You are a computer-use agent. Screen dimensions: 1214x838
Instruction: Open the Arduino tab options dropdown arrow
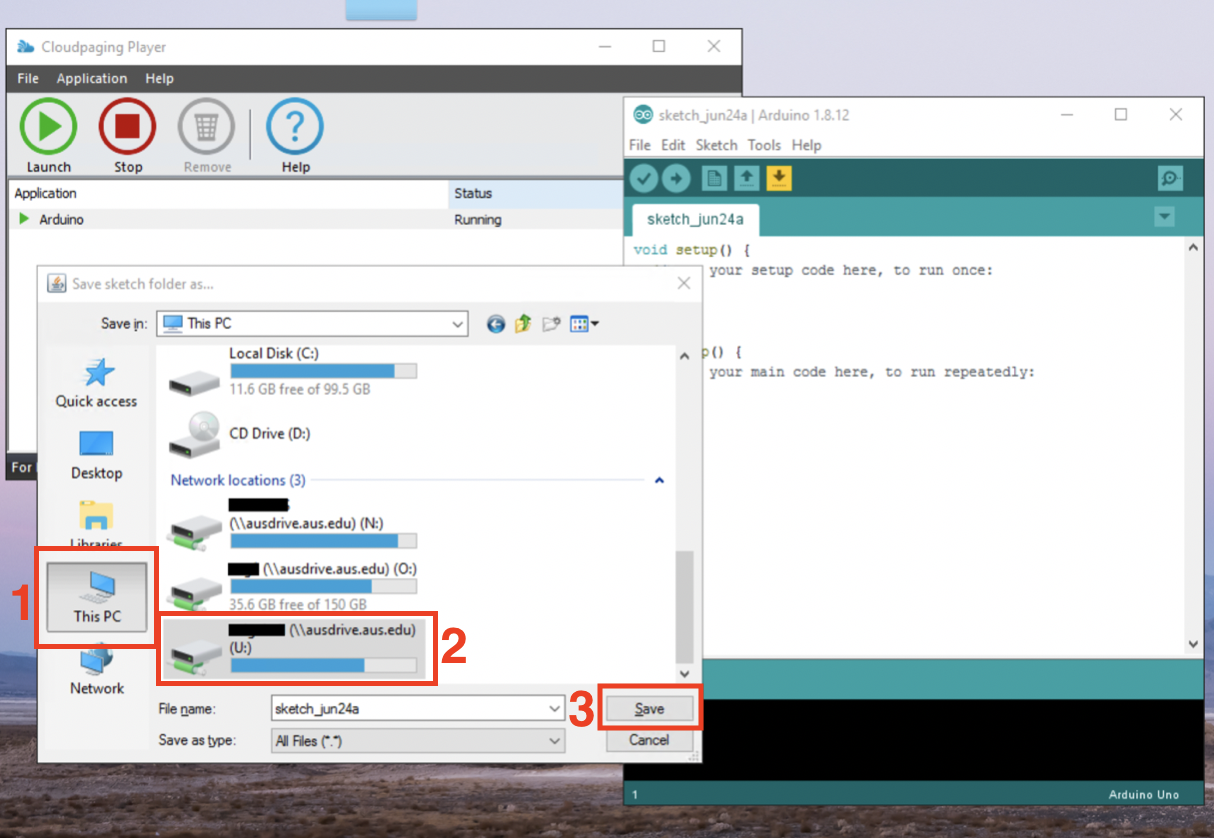[x=1163, y=216]
